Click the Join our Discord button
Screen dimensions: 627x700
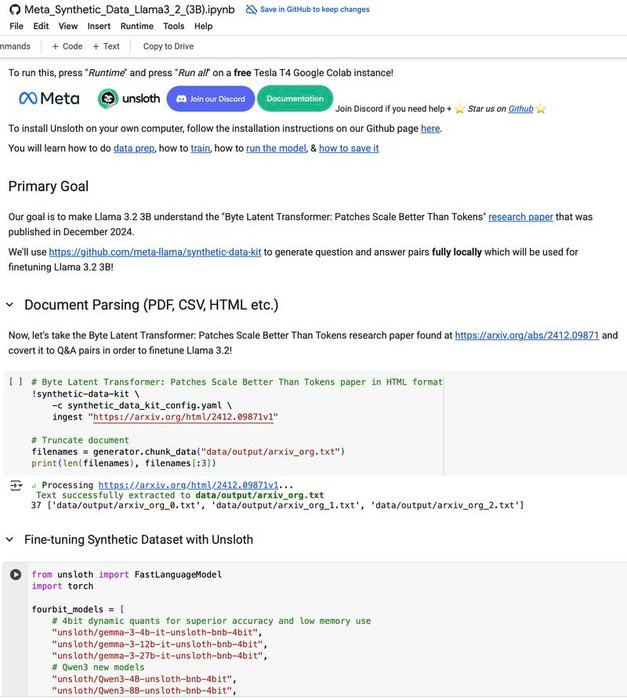click(210, 98)
